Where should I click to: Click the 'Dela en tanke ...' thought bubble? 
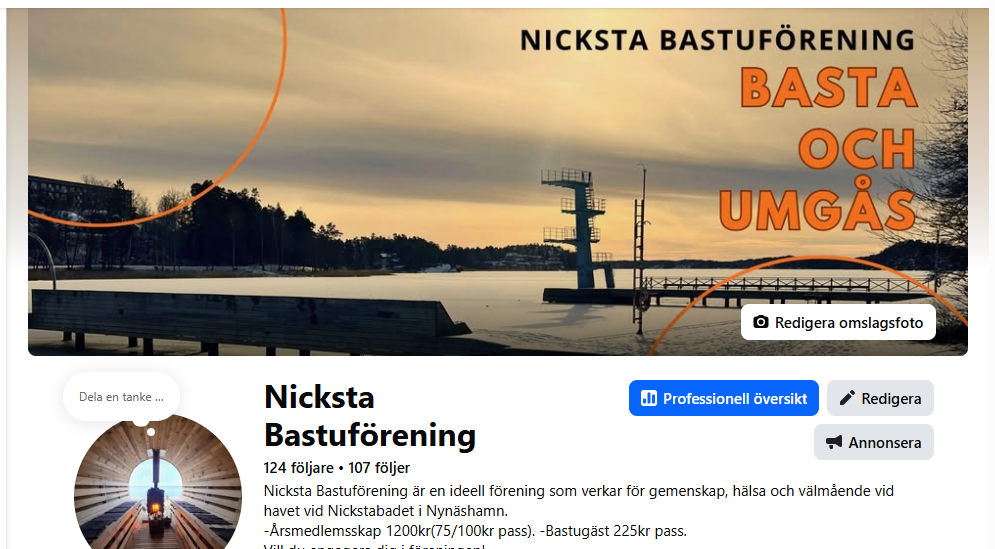(121, 397)
